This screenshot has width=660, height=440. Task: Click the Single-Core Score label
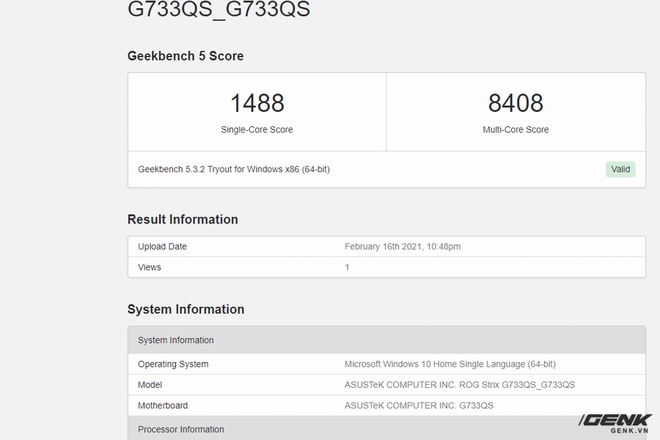click(x=257, y=130)
